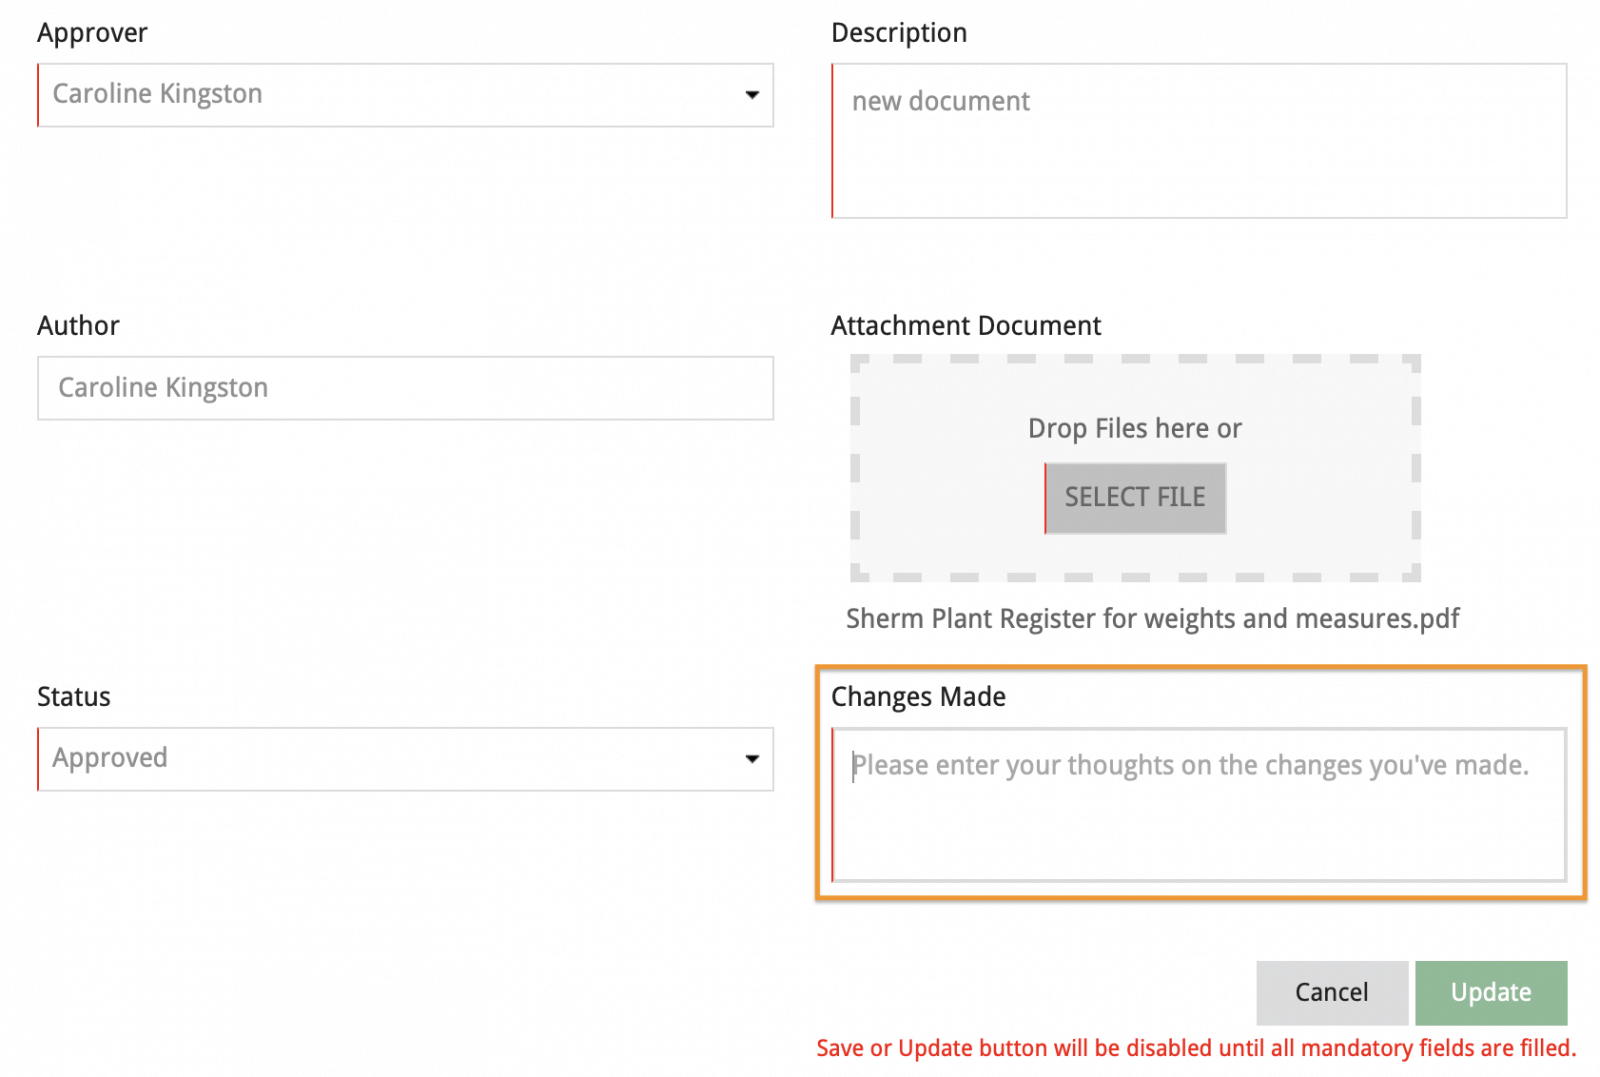Click the Changes Made label
Screen dimensions: 1600x1077
coord(918,697)
